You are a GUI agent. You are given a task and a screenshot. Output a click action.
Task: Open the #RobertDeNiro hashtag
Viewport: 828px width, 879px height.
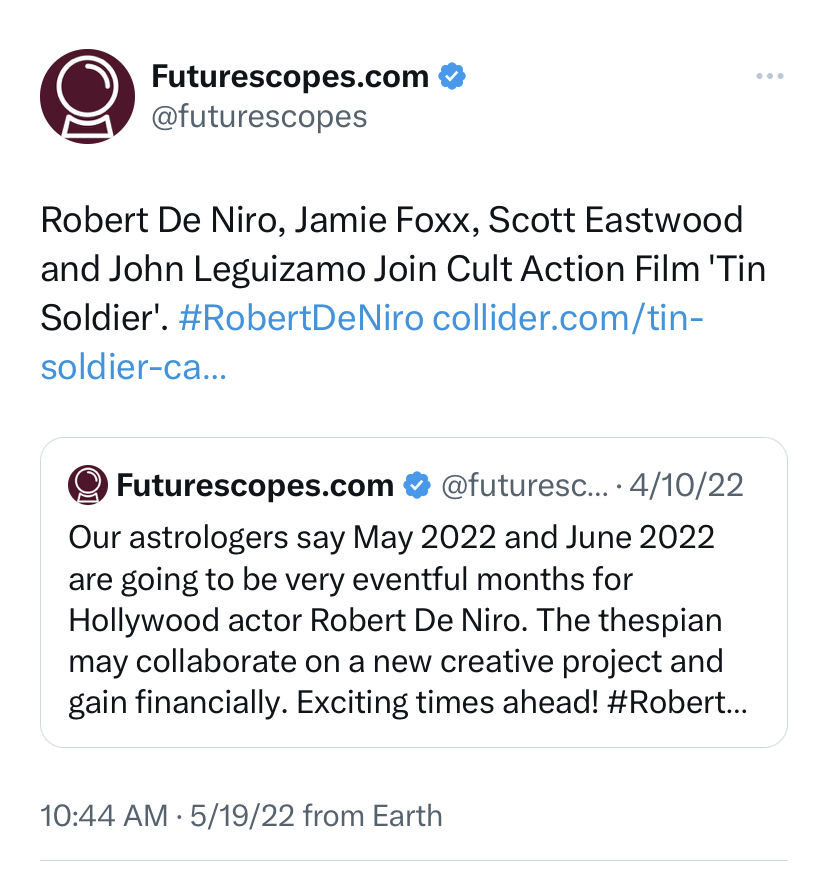(301, 318)
